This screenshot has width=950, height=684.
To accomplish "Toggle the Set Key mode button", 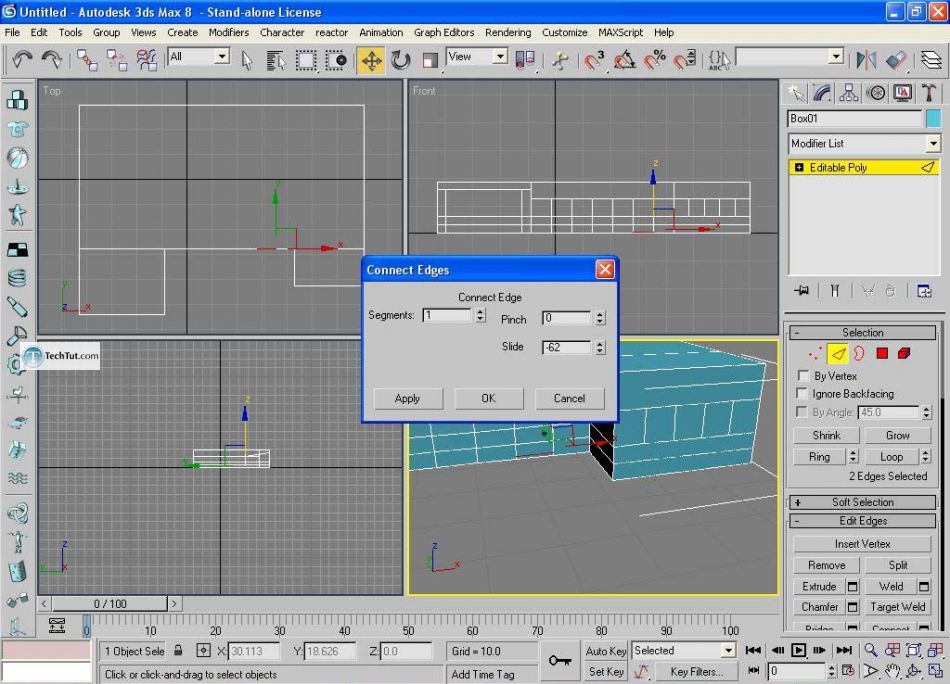I will 605,671.
